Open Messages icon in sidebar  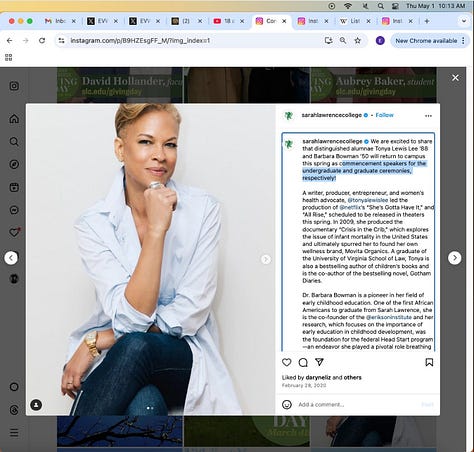(14, 210)
